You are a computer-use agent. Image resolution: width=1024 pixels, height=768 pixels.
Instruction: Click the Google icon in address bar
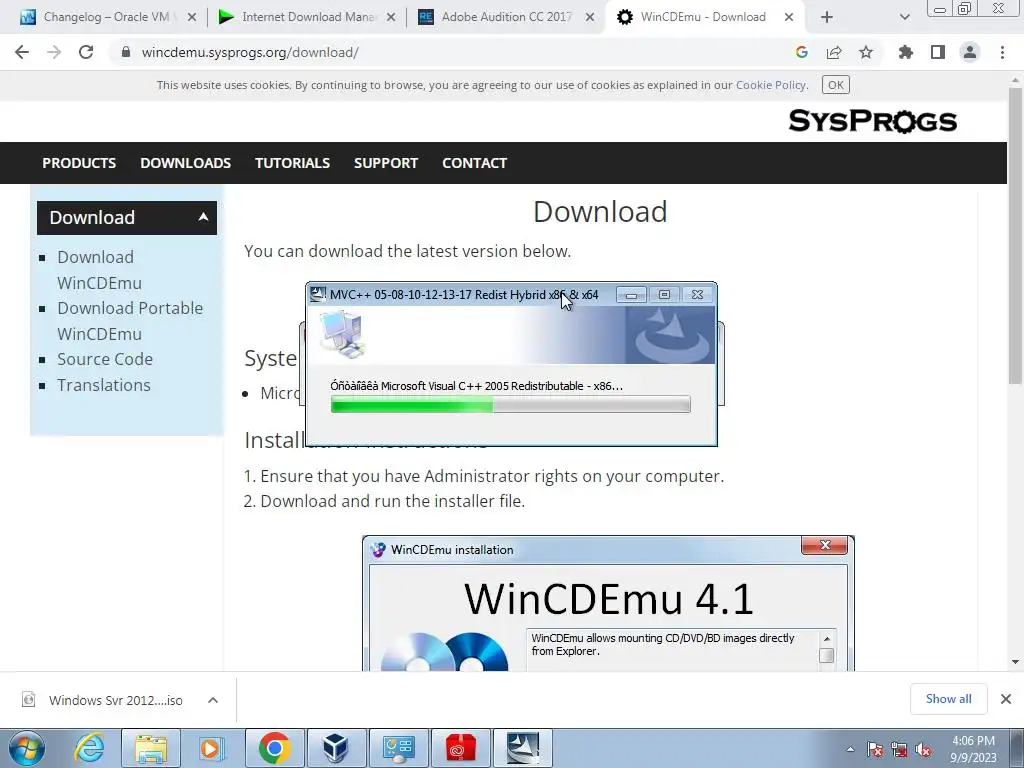[x=802, y=52]
